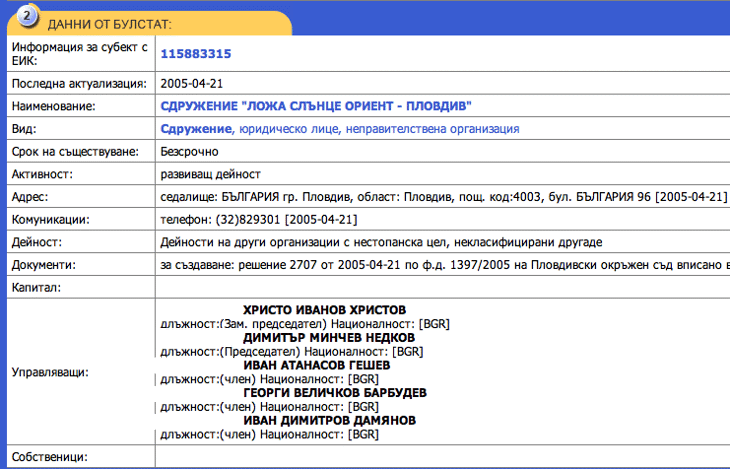Open the EIK link 115883315

tap(196, 54)
